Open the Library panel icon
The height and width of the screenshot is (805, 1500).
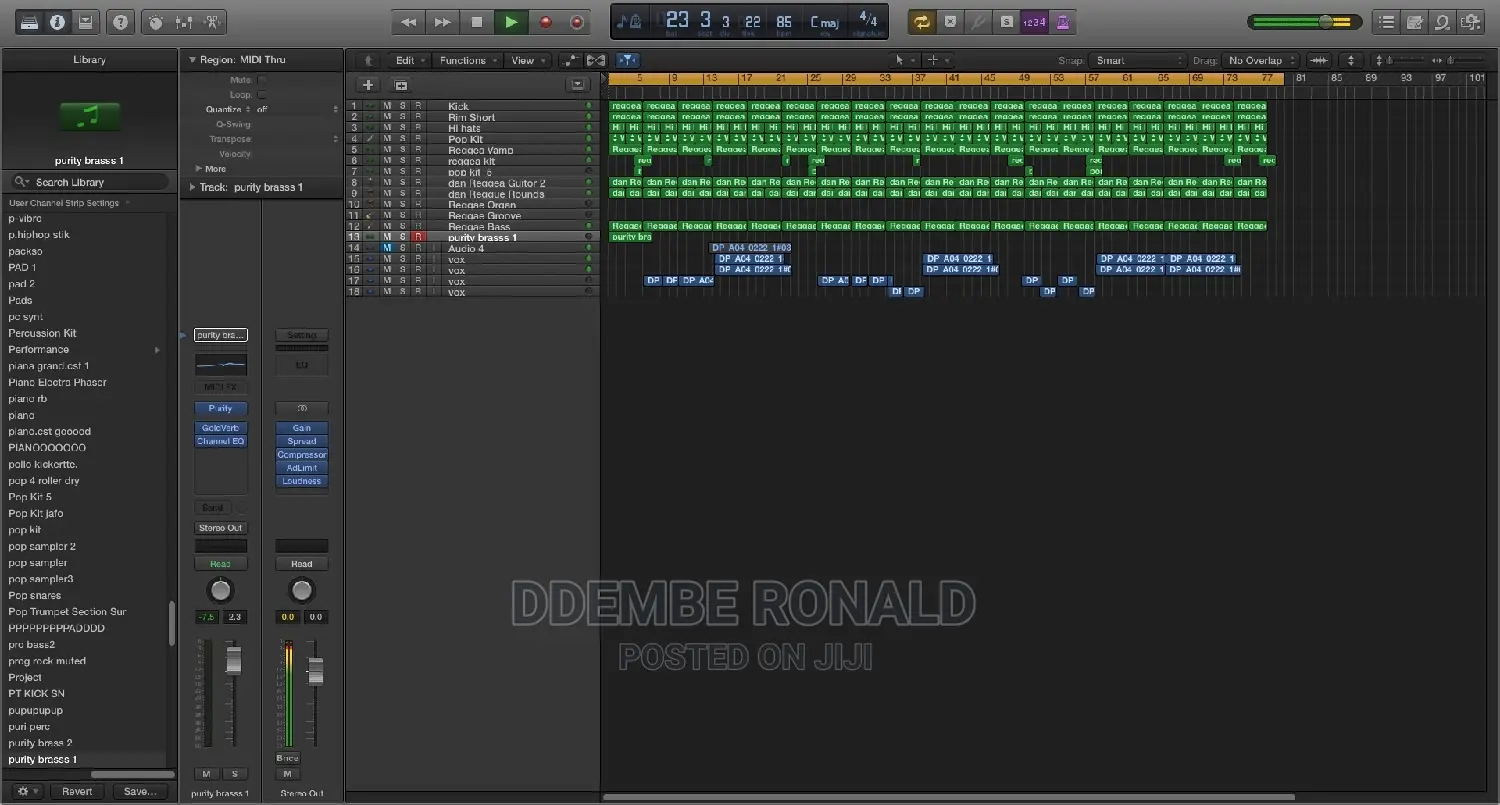click(29, 21)
